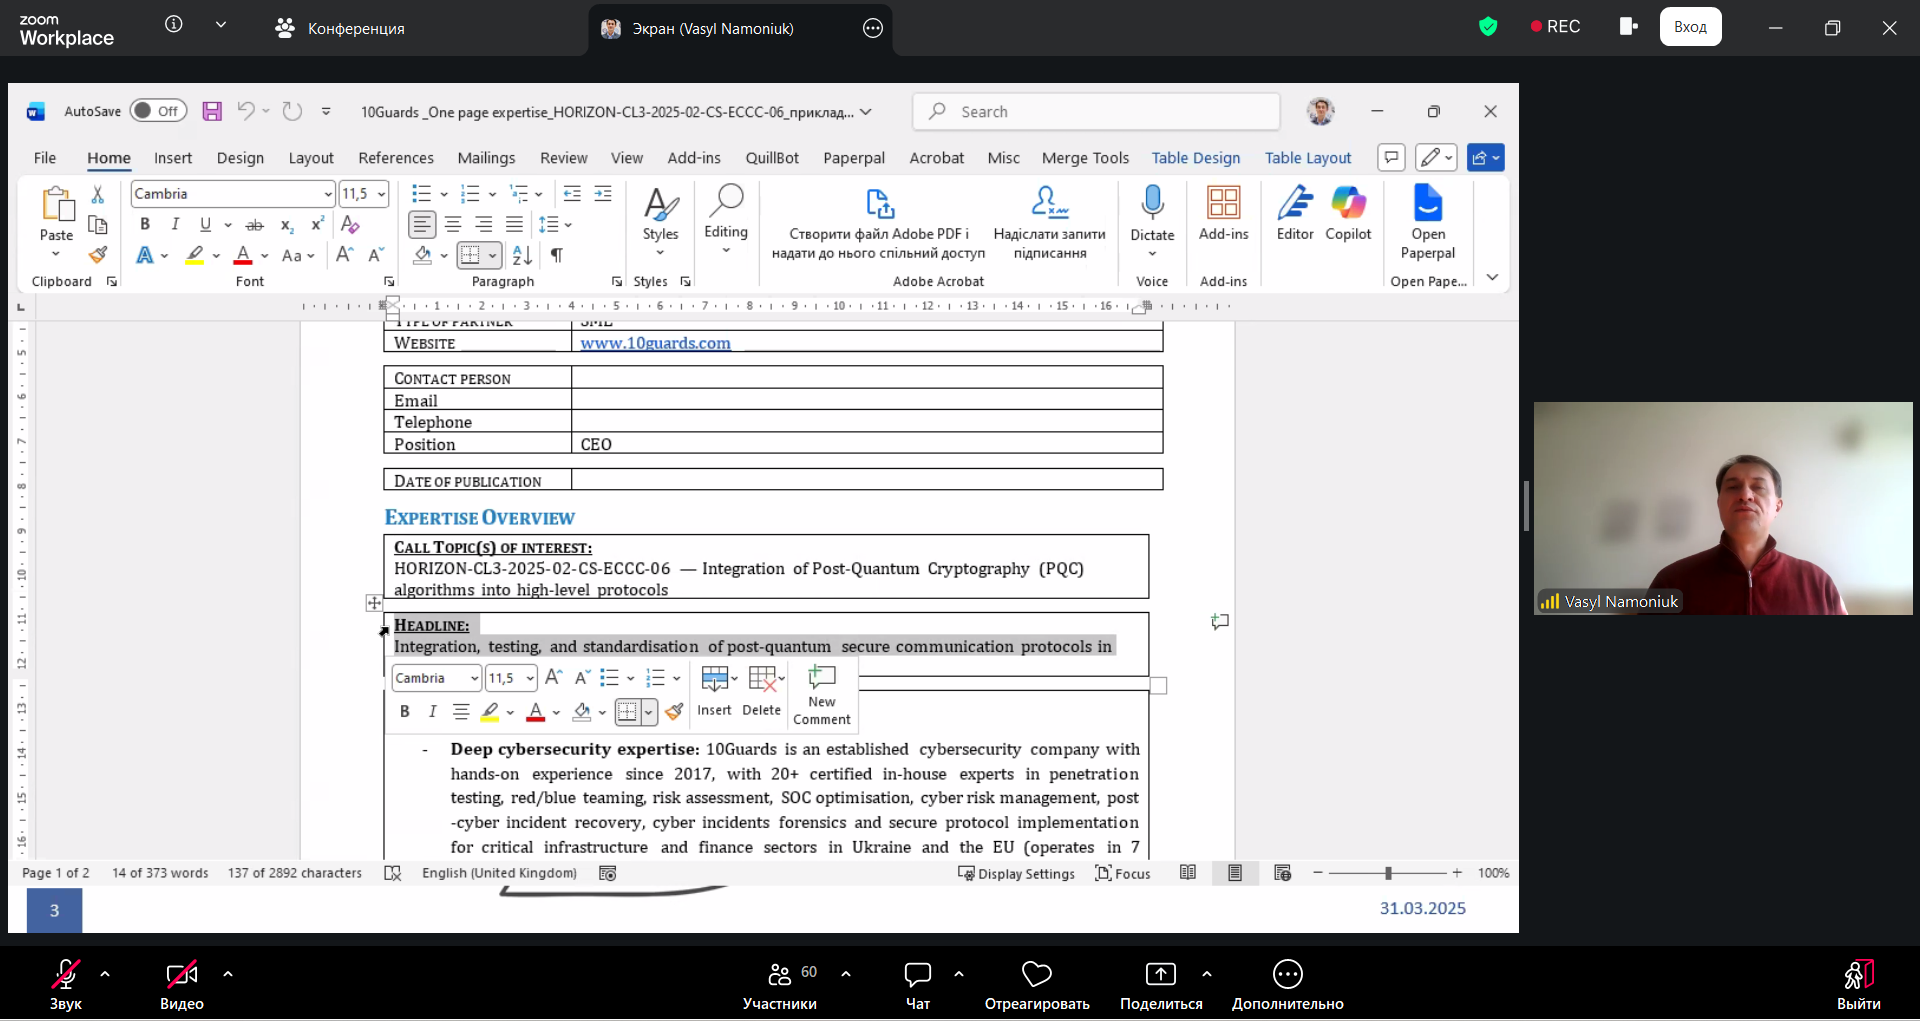Expand the font size dropdown in ribbon
The width and height of the screenshot is (1920, 1021).
click(382, 194)
